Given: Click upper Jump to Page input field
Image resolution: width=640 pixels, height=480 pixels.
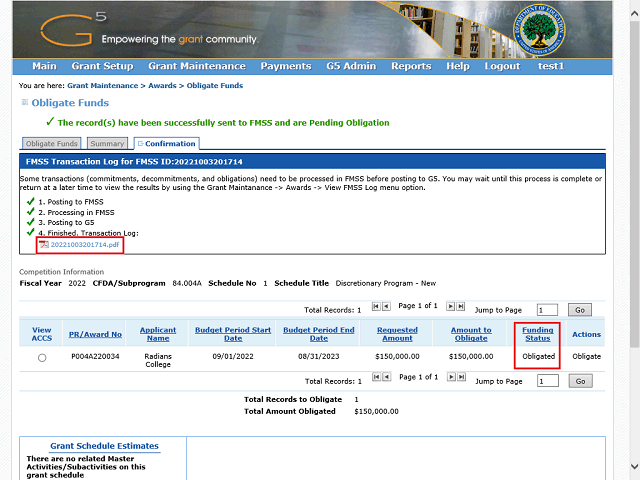Looking at the screenshot, I should tap(547, 310).
